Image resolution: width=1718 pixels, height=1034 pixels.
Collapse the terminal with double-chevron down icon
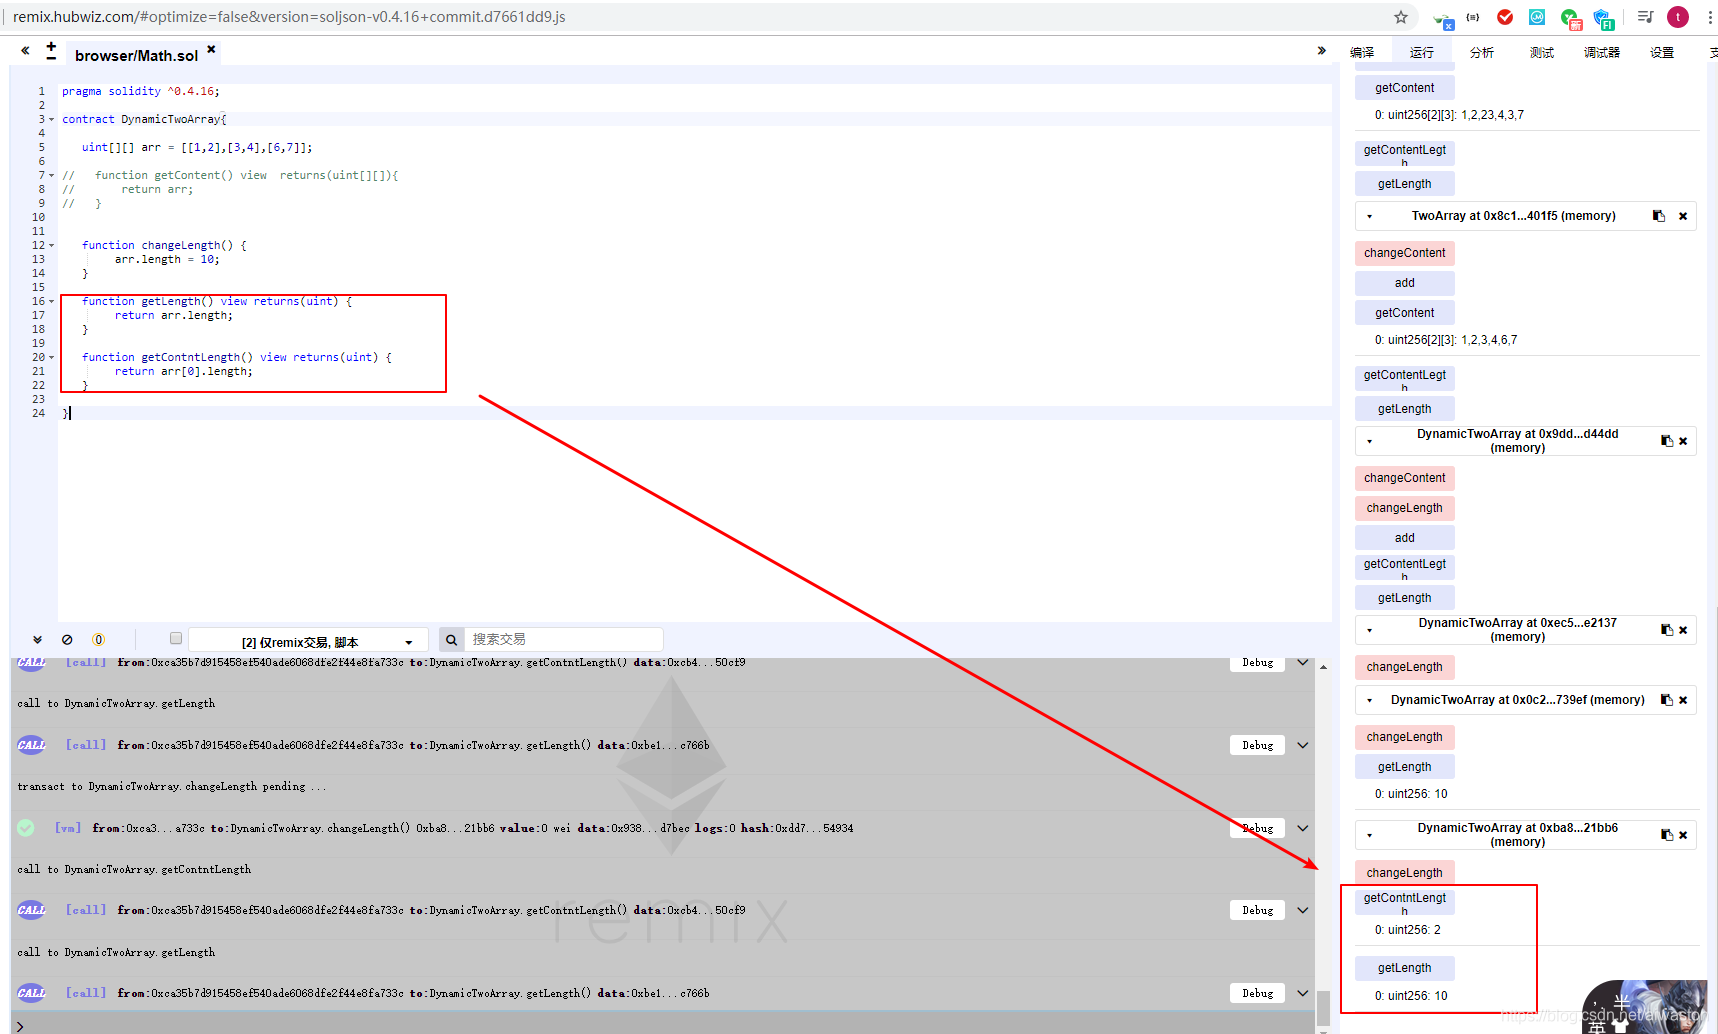pyautogui.click(x=37, y=639)
